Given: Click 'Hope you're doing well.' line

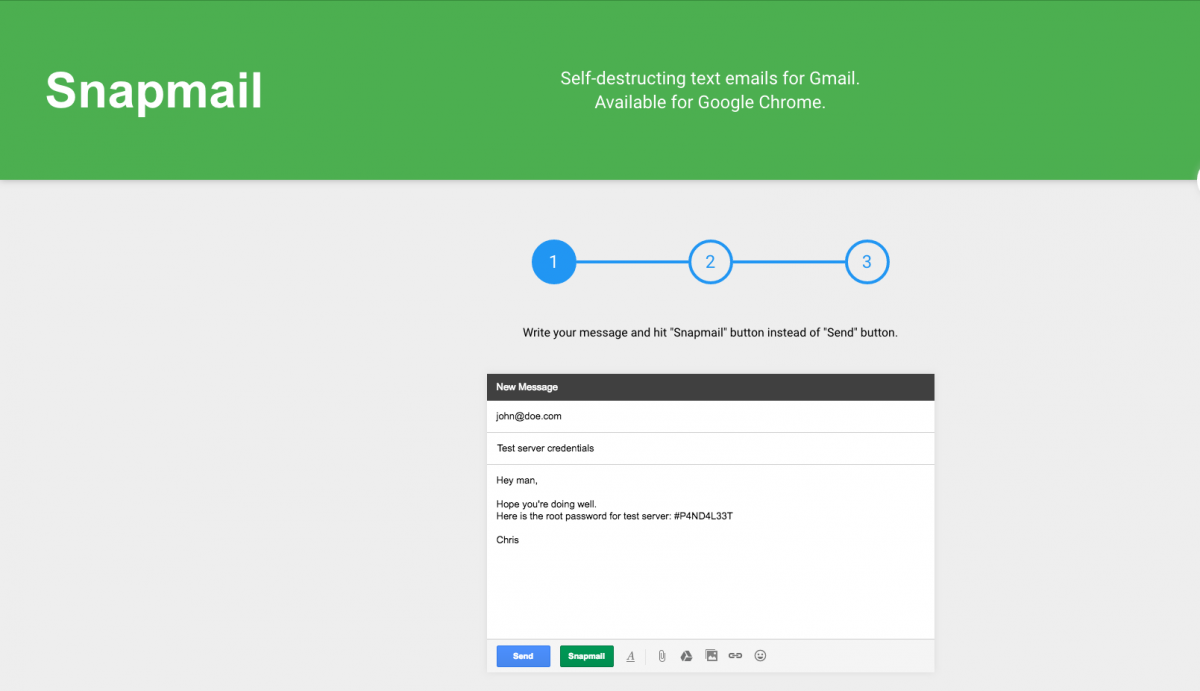Looking at the screenshot, I should click(546, 504).
